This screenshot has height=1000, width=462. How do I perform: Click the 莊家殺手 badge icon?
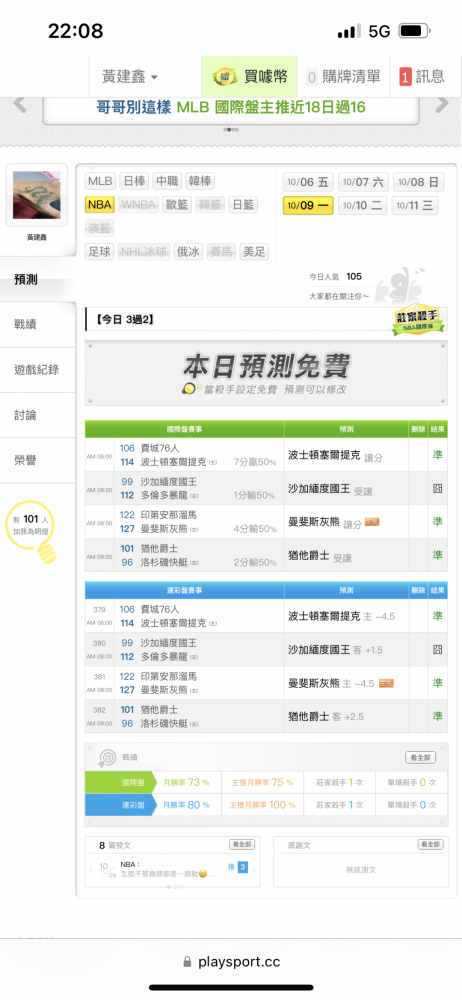(x=416, y=321)
